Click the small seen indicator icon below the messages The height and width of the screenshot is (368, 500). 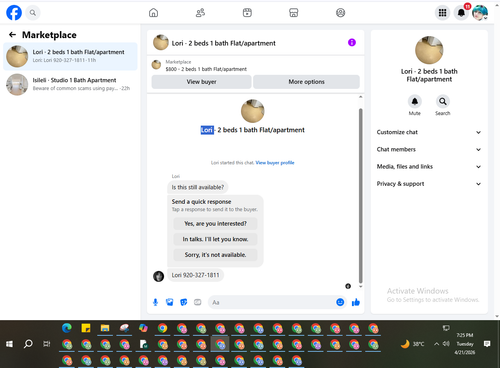click(x=348, y=286)
